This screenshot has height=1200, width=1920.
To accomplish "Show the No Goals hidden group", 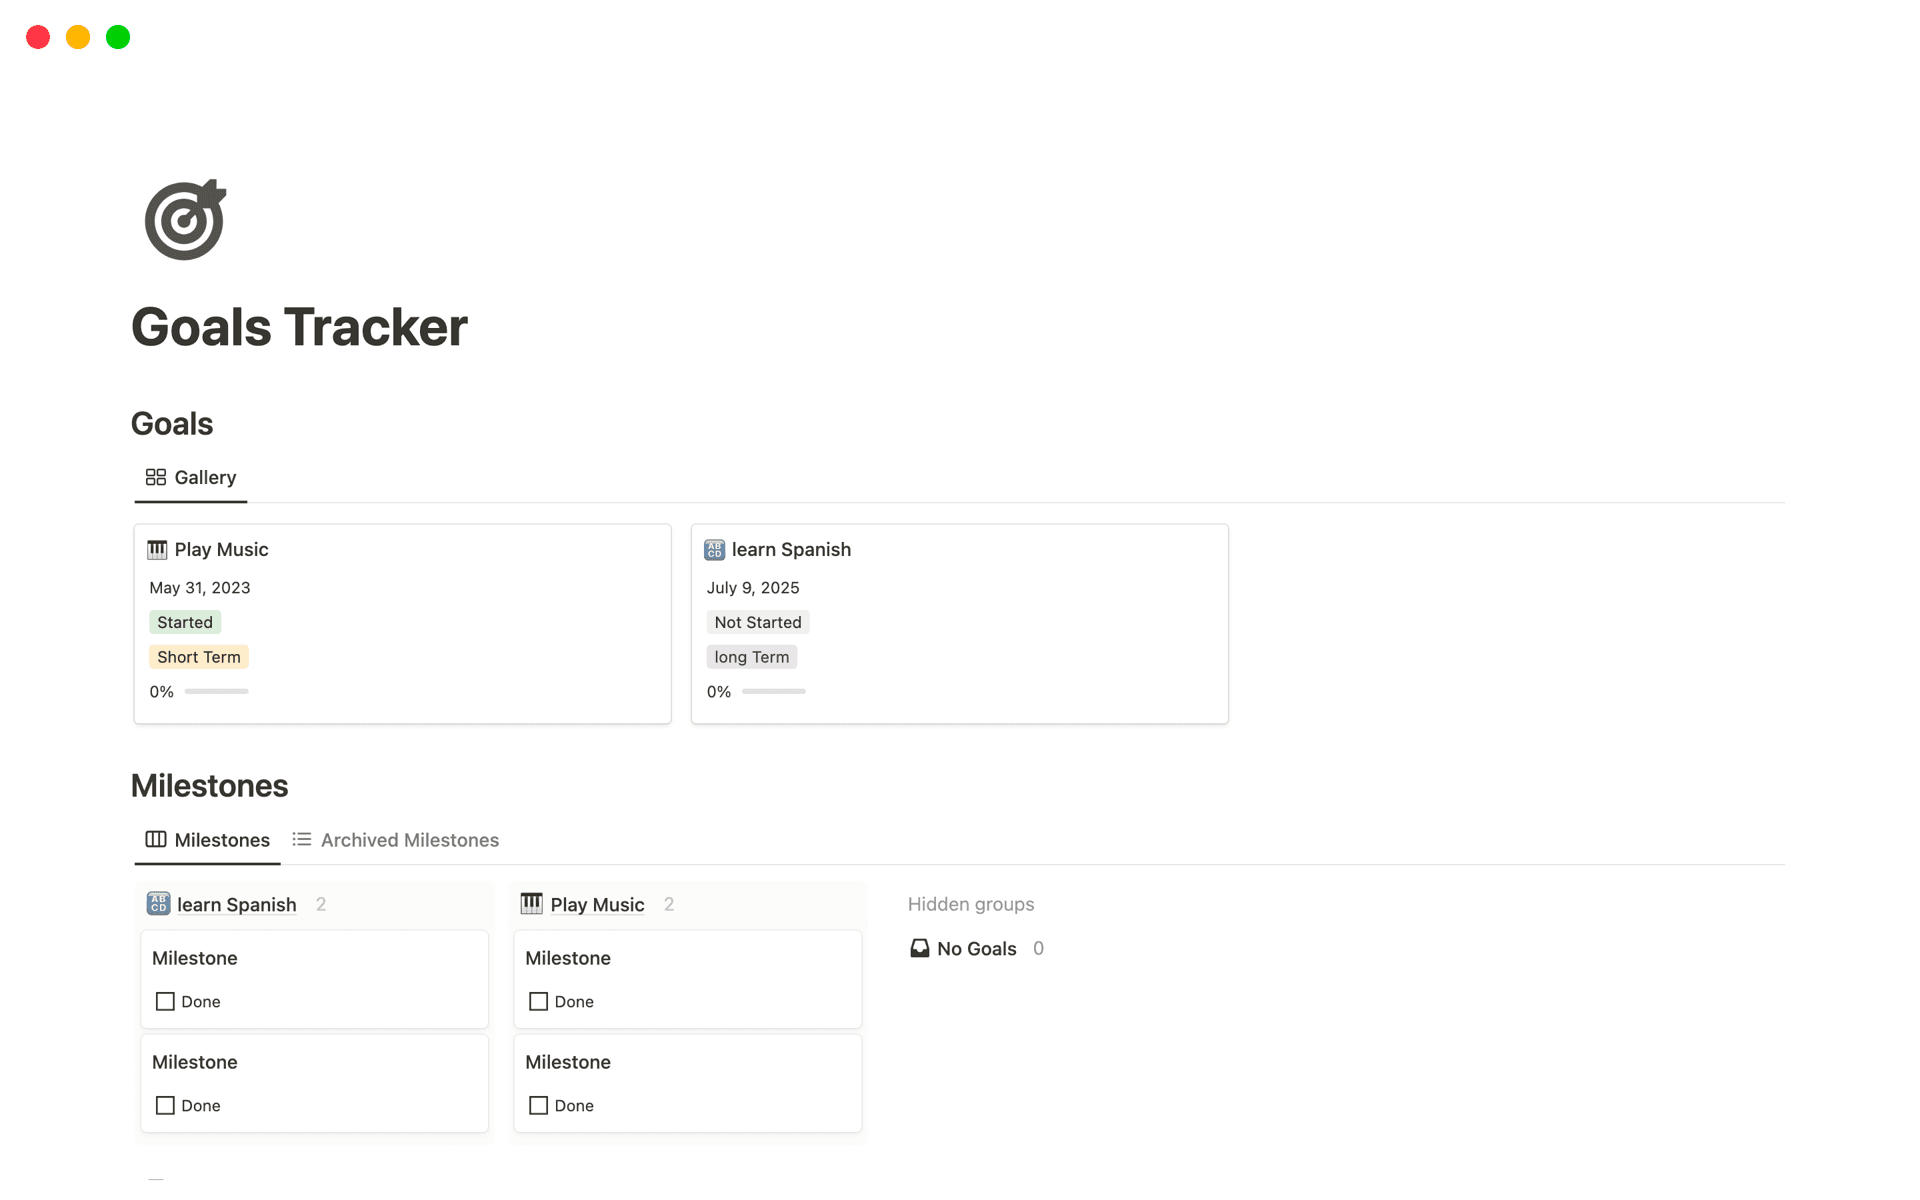I will pos(975,948).
